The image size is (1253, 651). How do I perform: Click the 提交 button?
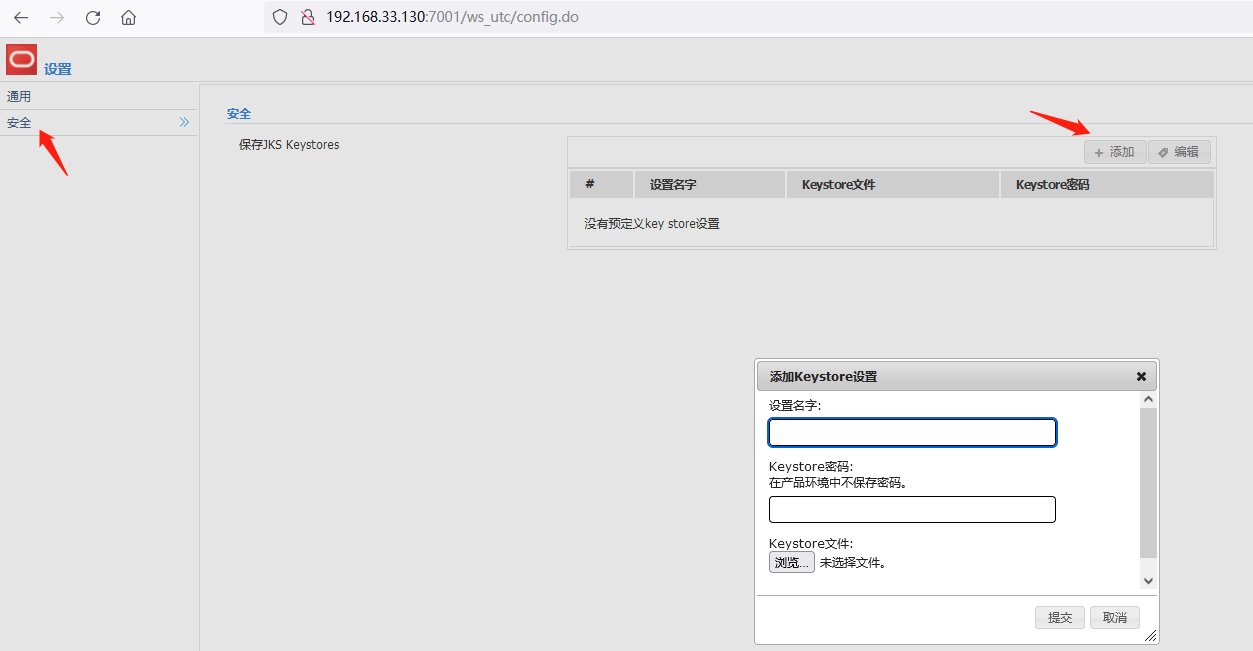coord(1060,618)
